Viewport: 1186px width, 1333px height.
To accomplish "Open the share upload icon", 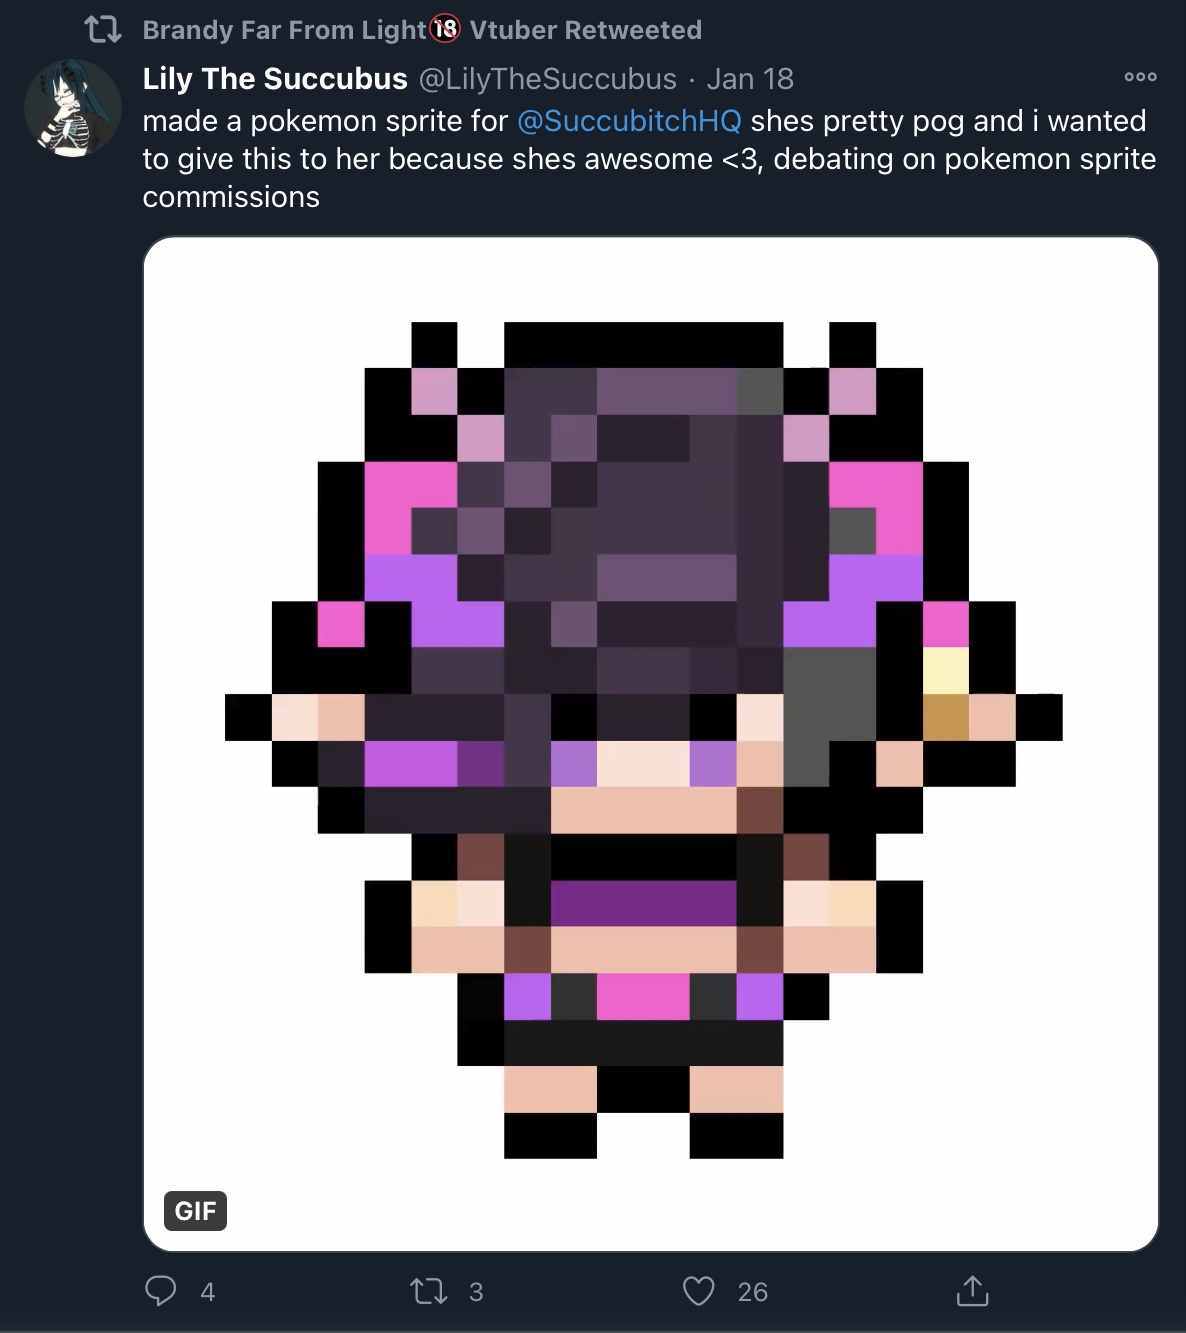I will click(x=971, y=1291).
